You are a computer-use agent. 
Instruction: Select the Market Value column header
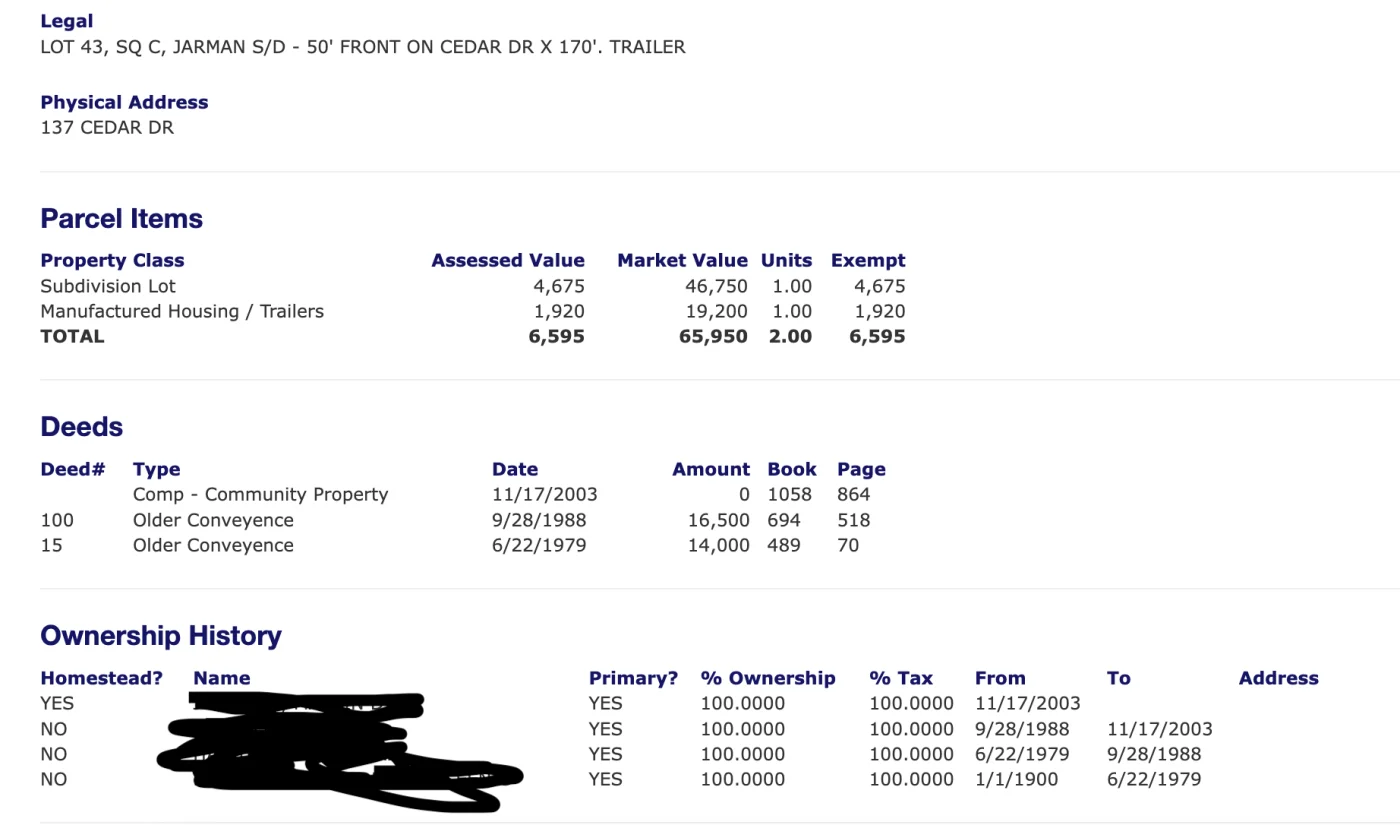tap(682, 261)
